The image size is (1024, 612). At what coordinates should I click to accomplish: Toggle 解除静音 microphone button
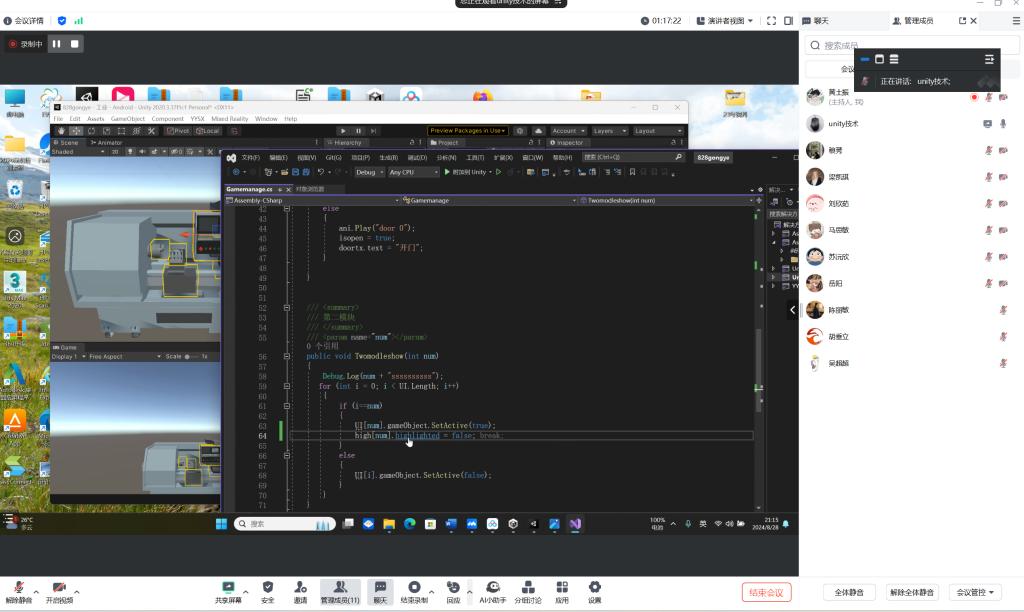[19, 587]
